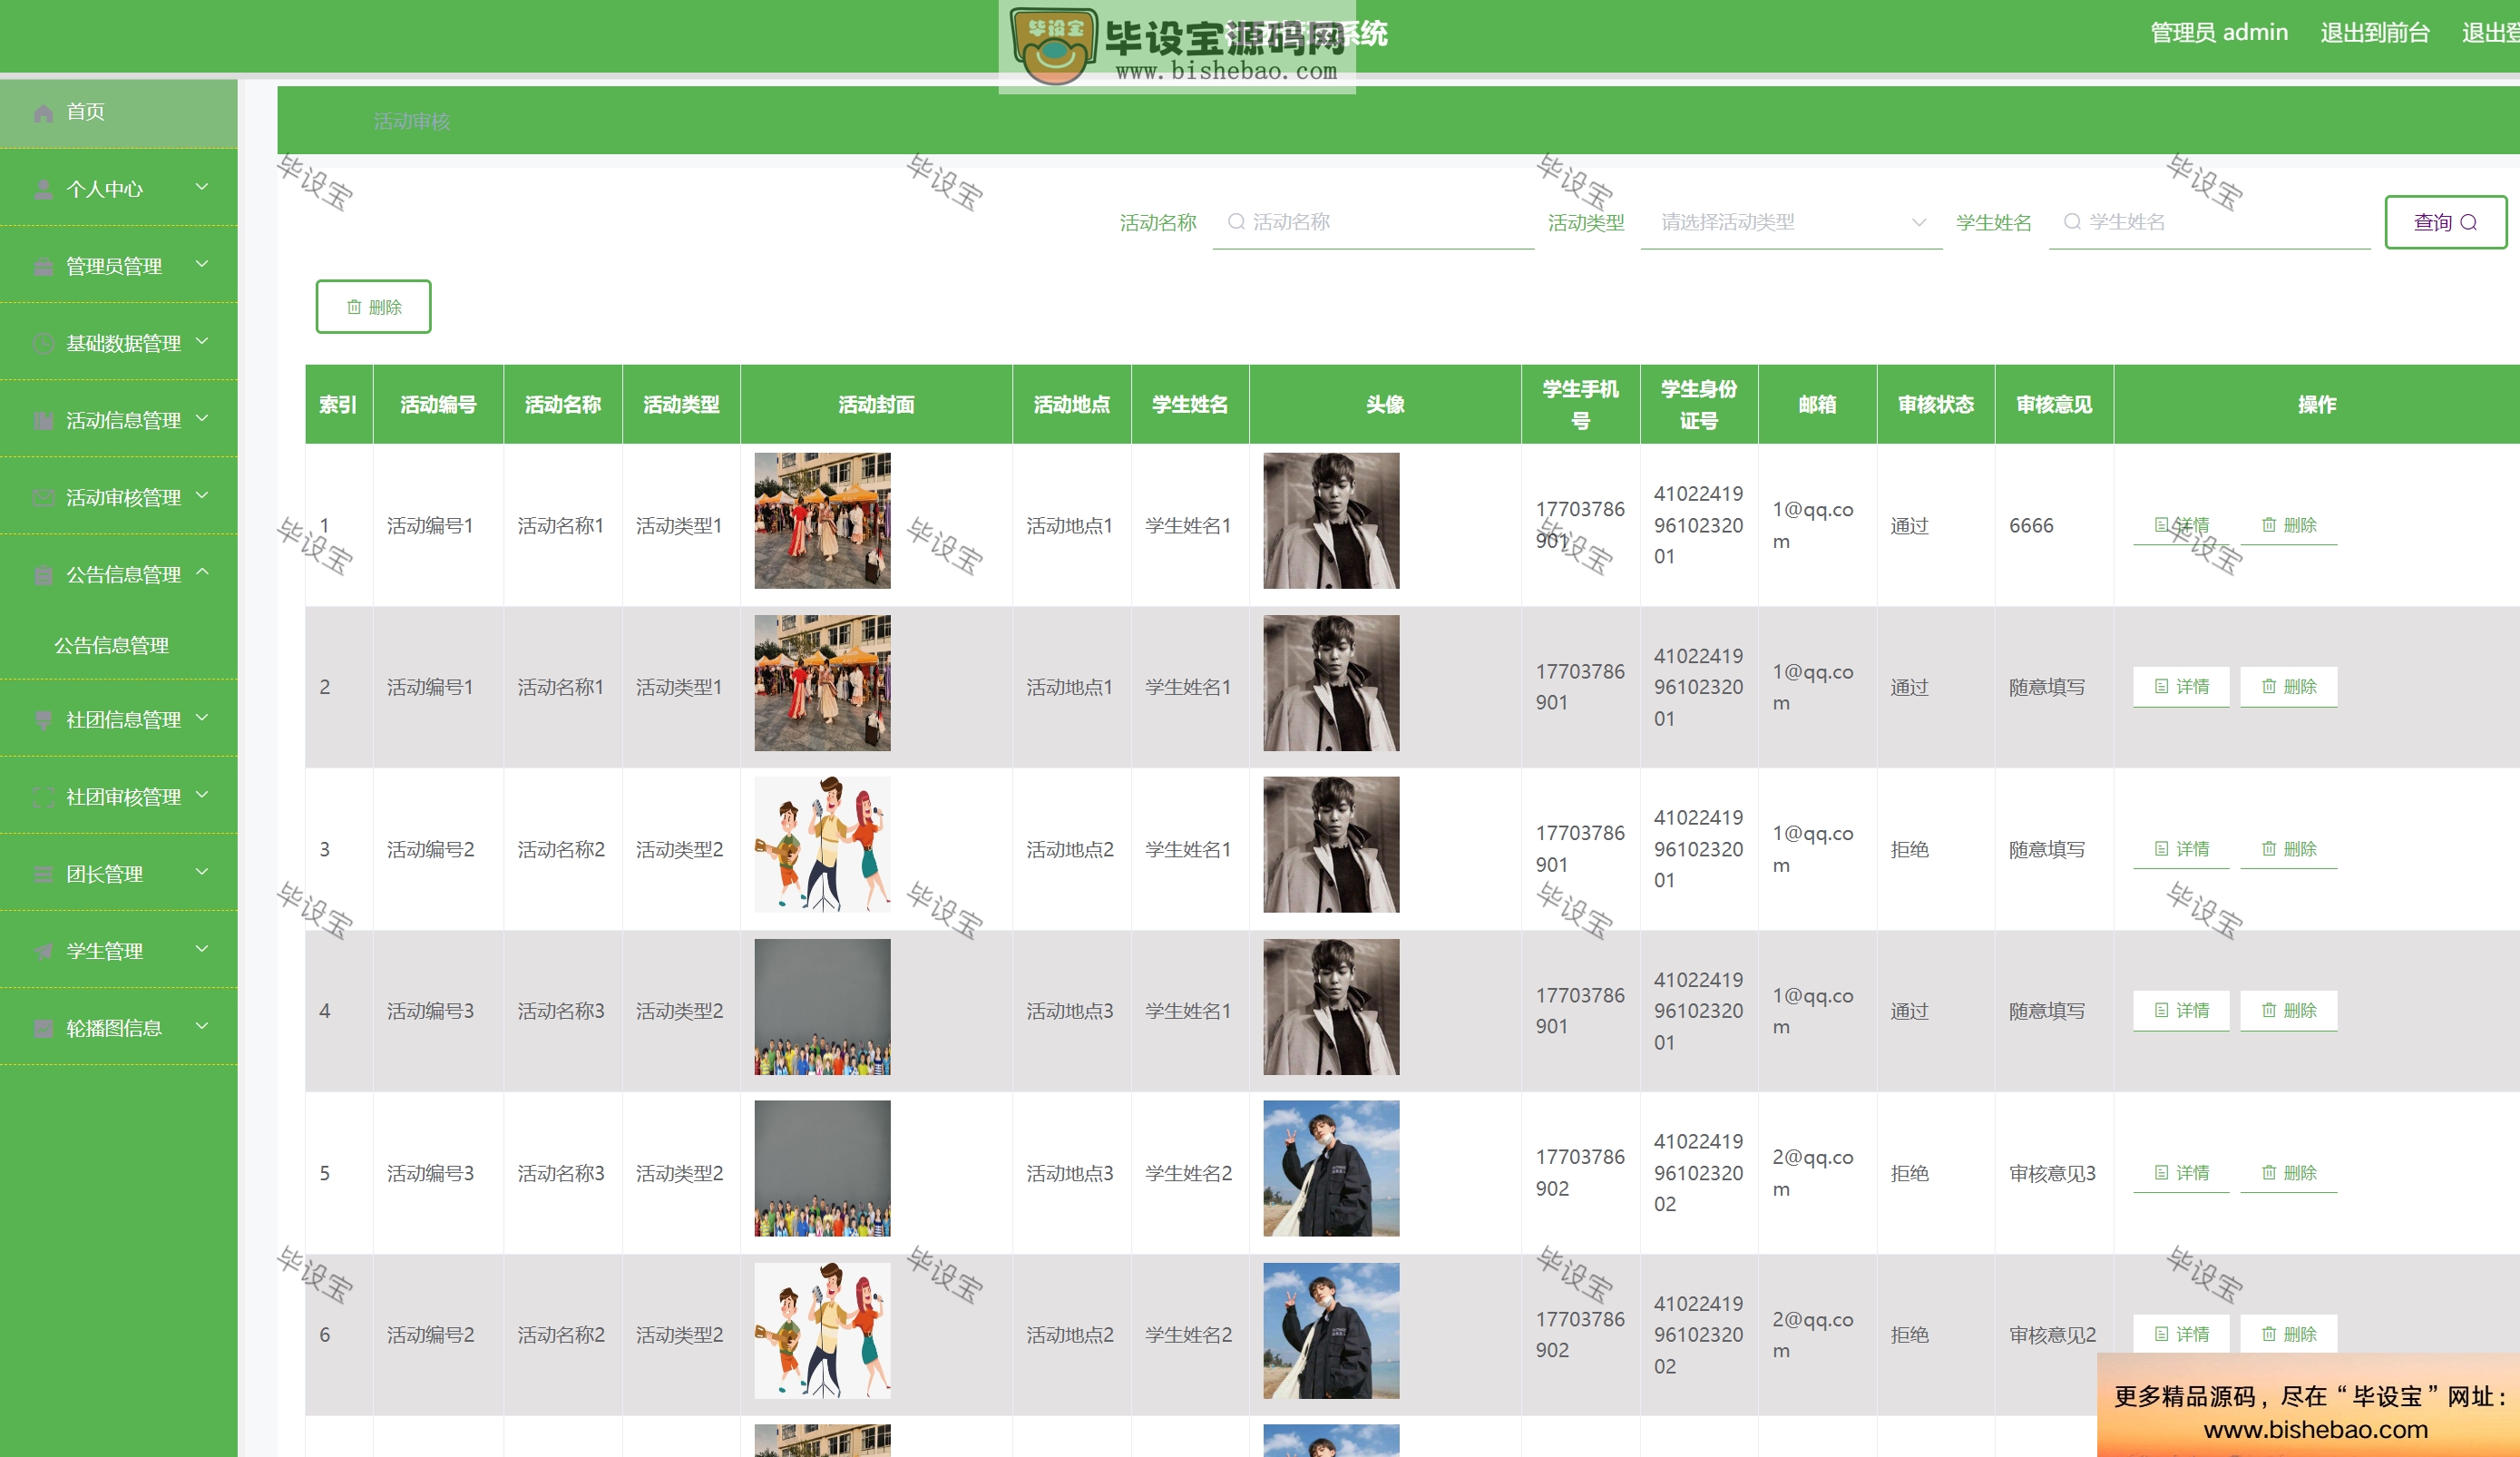Open the 请选择活动类型 dropdown
This screenshot has width=2520, height=1457.
tap(1791, 222)
